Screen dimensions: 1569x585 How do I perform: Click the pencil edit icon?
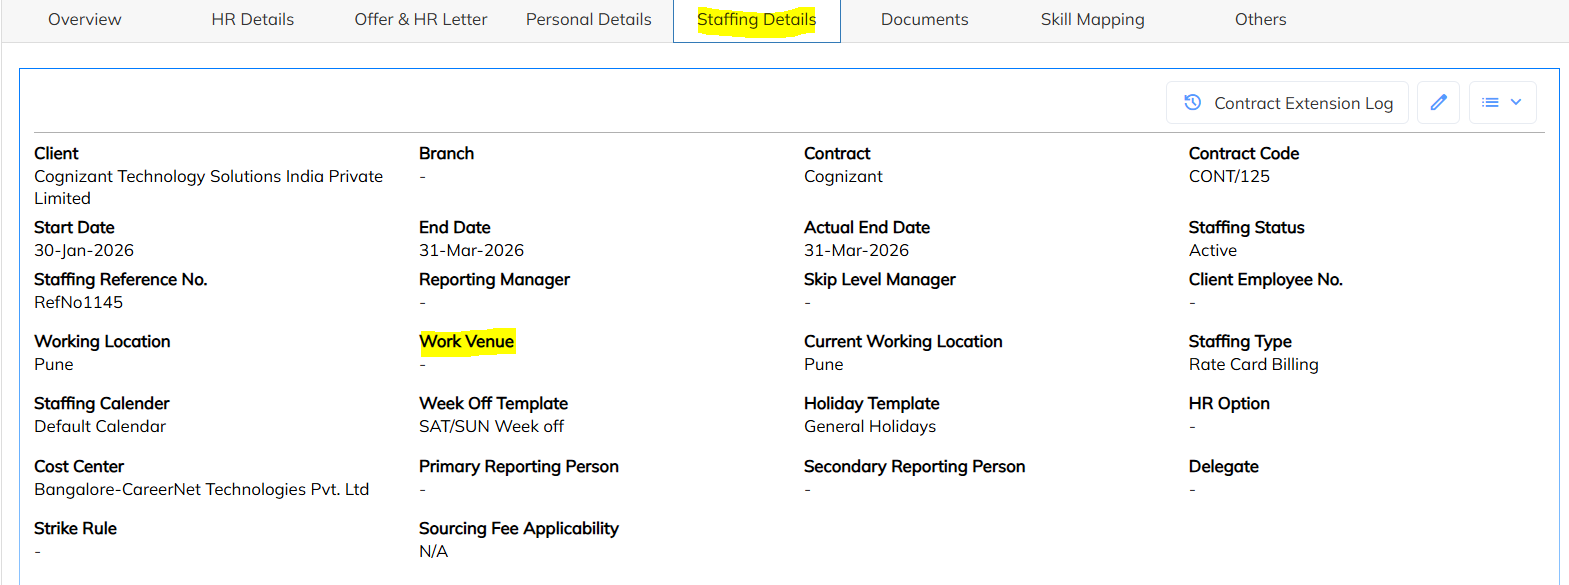1438,103
